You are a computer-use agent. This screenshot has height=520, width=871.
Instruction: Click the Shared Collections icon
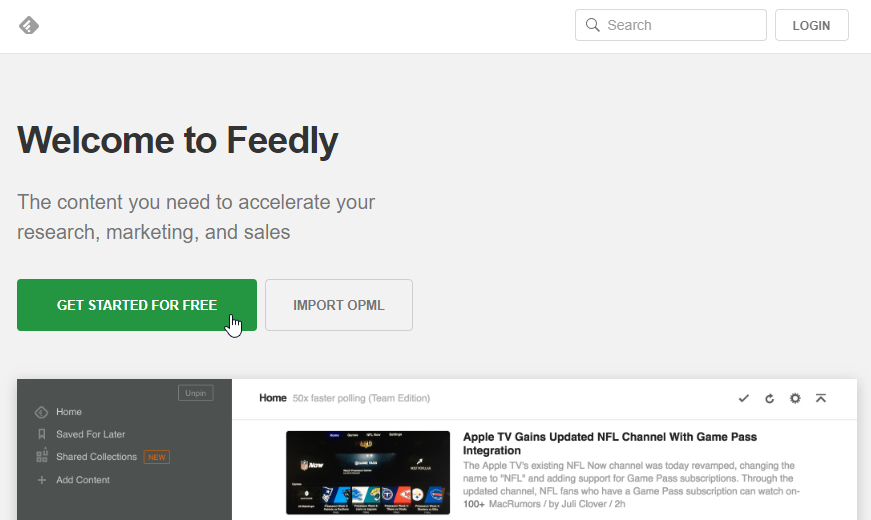42,457
